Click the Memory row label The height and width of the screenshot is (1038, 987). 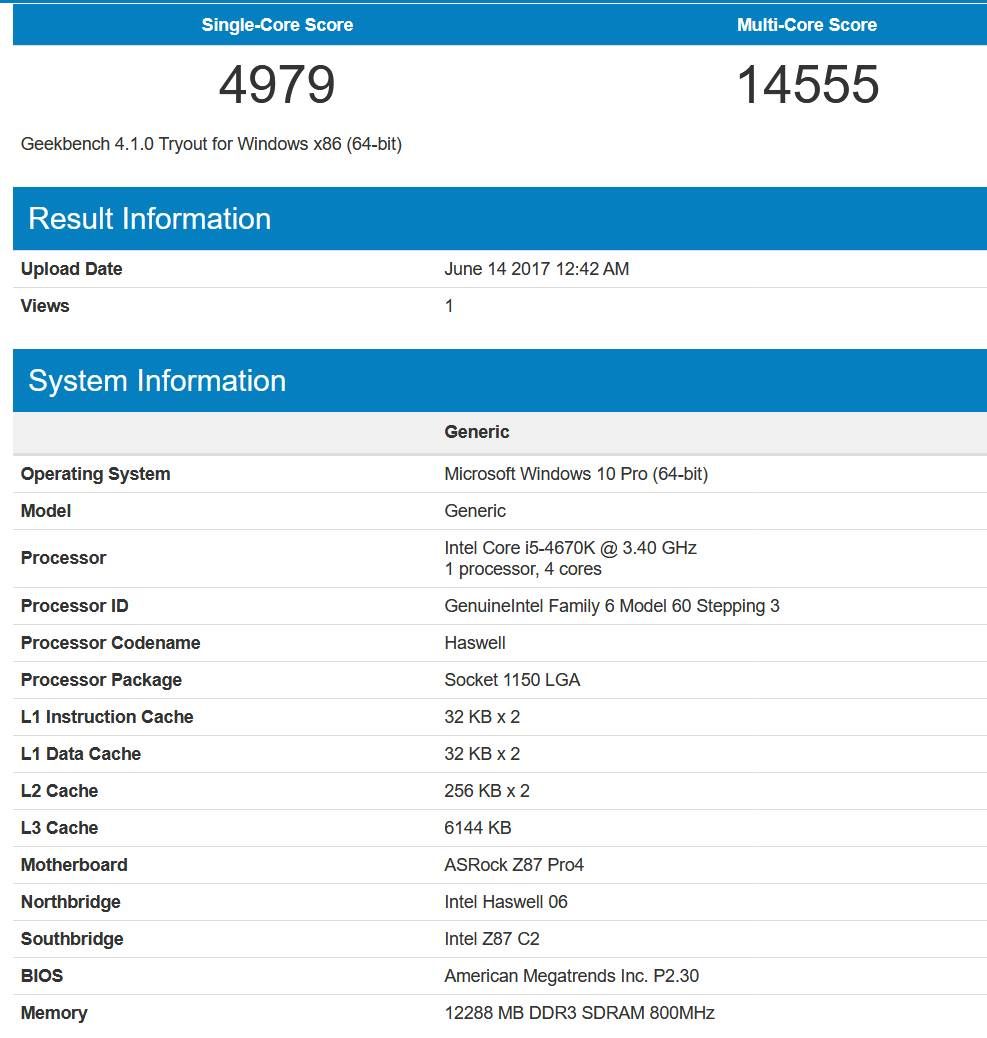54,1014
